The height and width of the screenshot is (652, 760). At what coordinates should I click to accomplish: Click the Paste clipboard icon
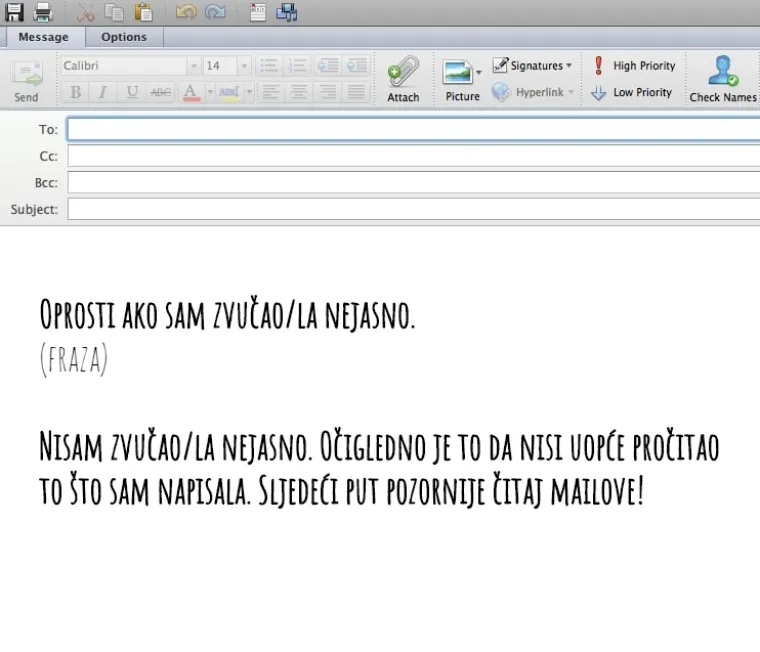click(x=145, y=12)
